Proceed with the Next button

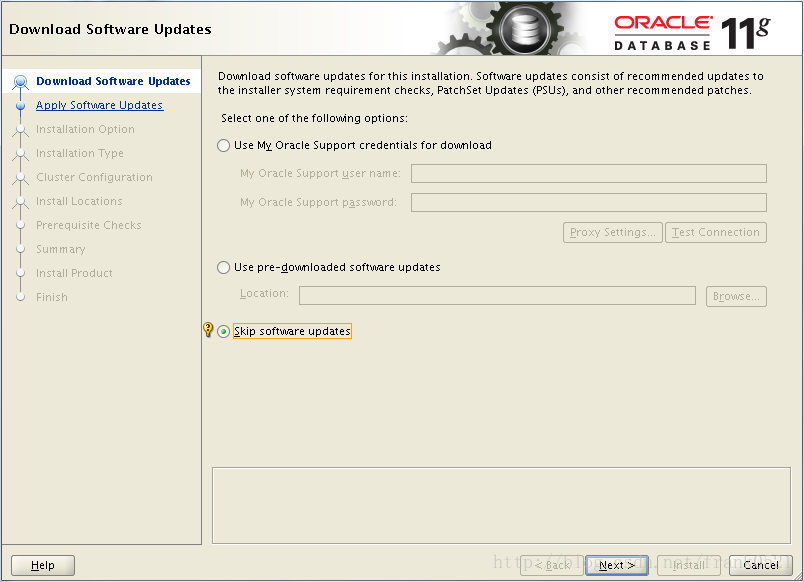pyautogui.click(x=617, y=565)
